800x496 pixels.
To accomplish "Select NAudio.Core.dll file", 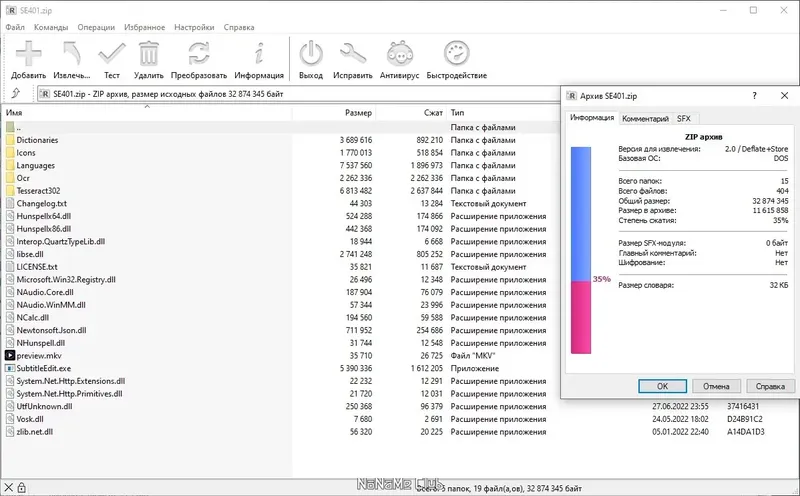I will pyautogui.click(x=45, y=292).
